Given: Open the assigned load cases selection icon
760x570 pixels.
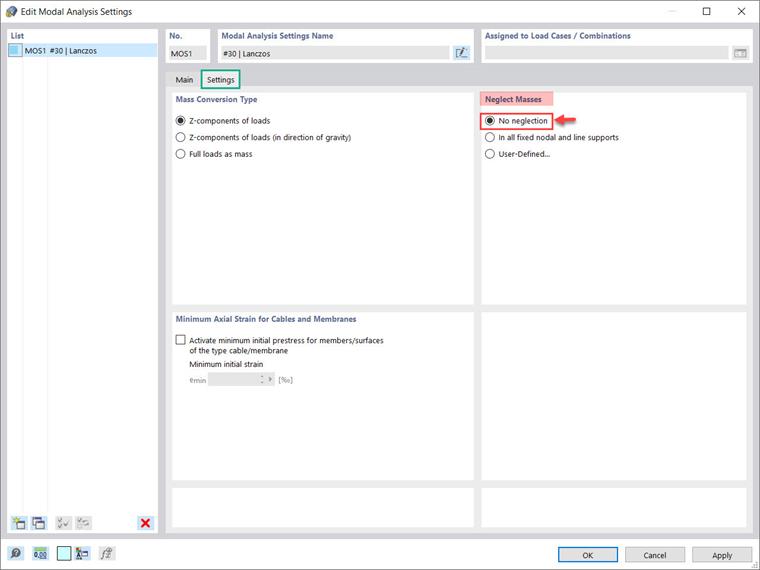Looking at the screenshot, I should coord(740,53).
